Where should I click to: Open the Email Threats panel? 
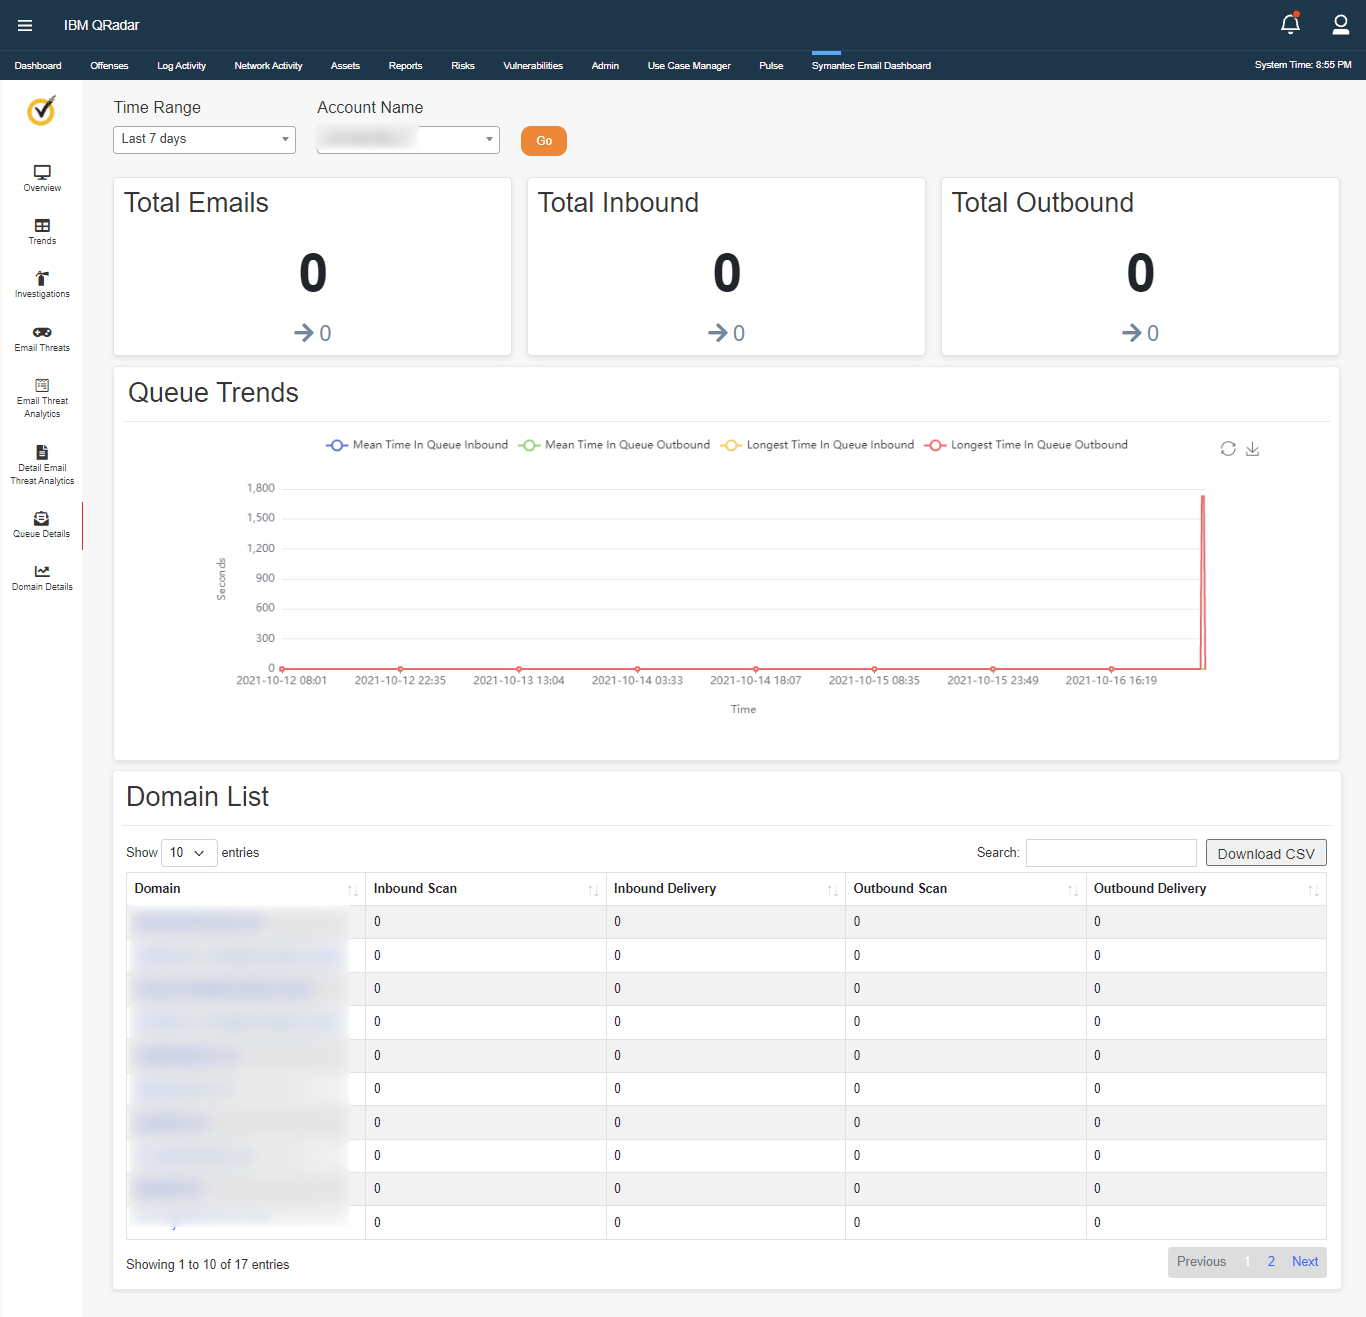(41, 338)
